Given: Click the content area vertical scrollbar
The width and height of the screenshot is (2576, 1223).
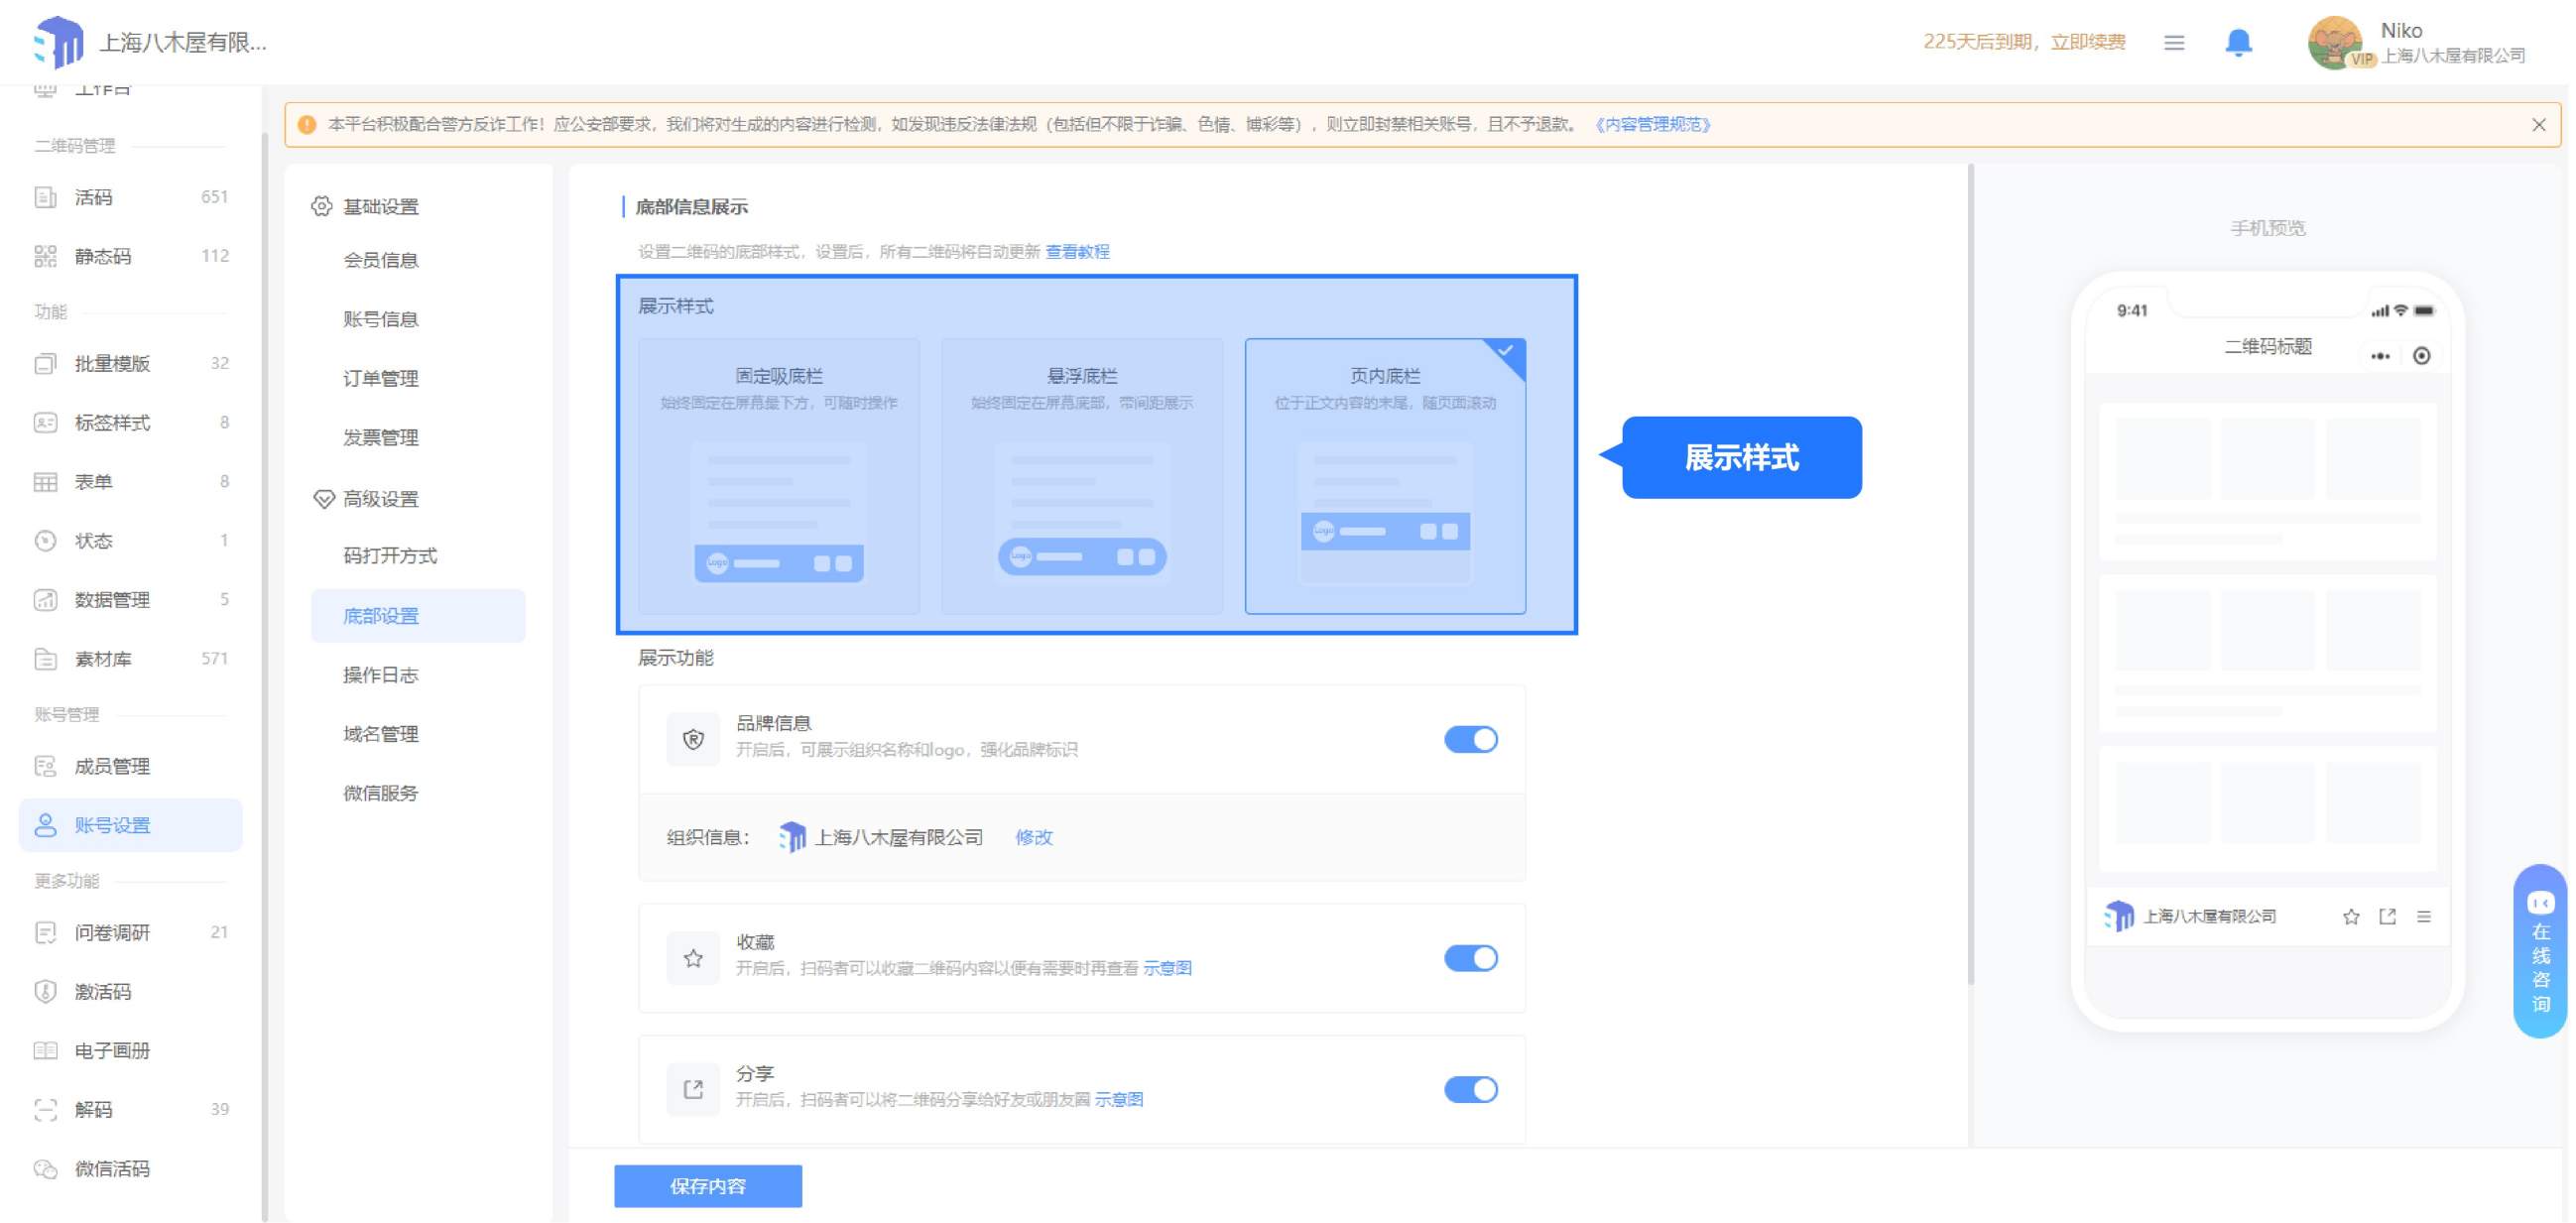Looking at the screenshot, I should tap(1971, 575).
